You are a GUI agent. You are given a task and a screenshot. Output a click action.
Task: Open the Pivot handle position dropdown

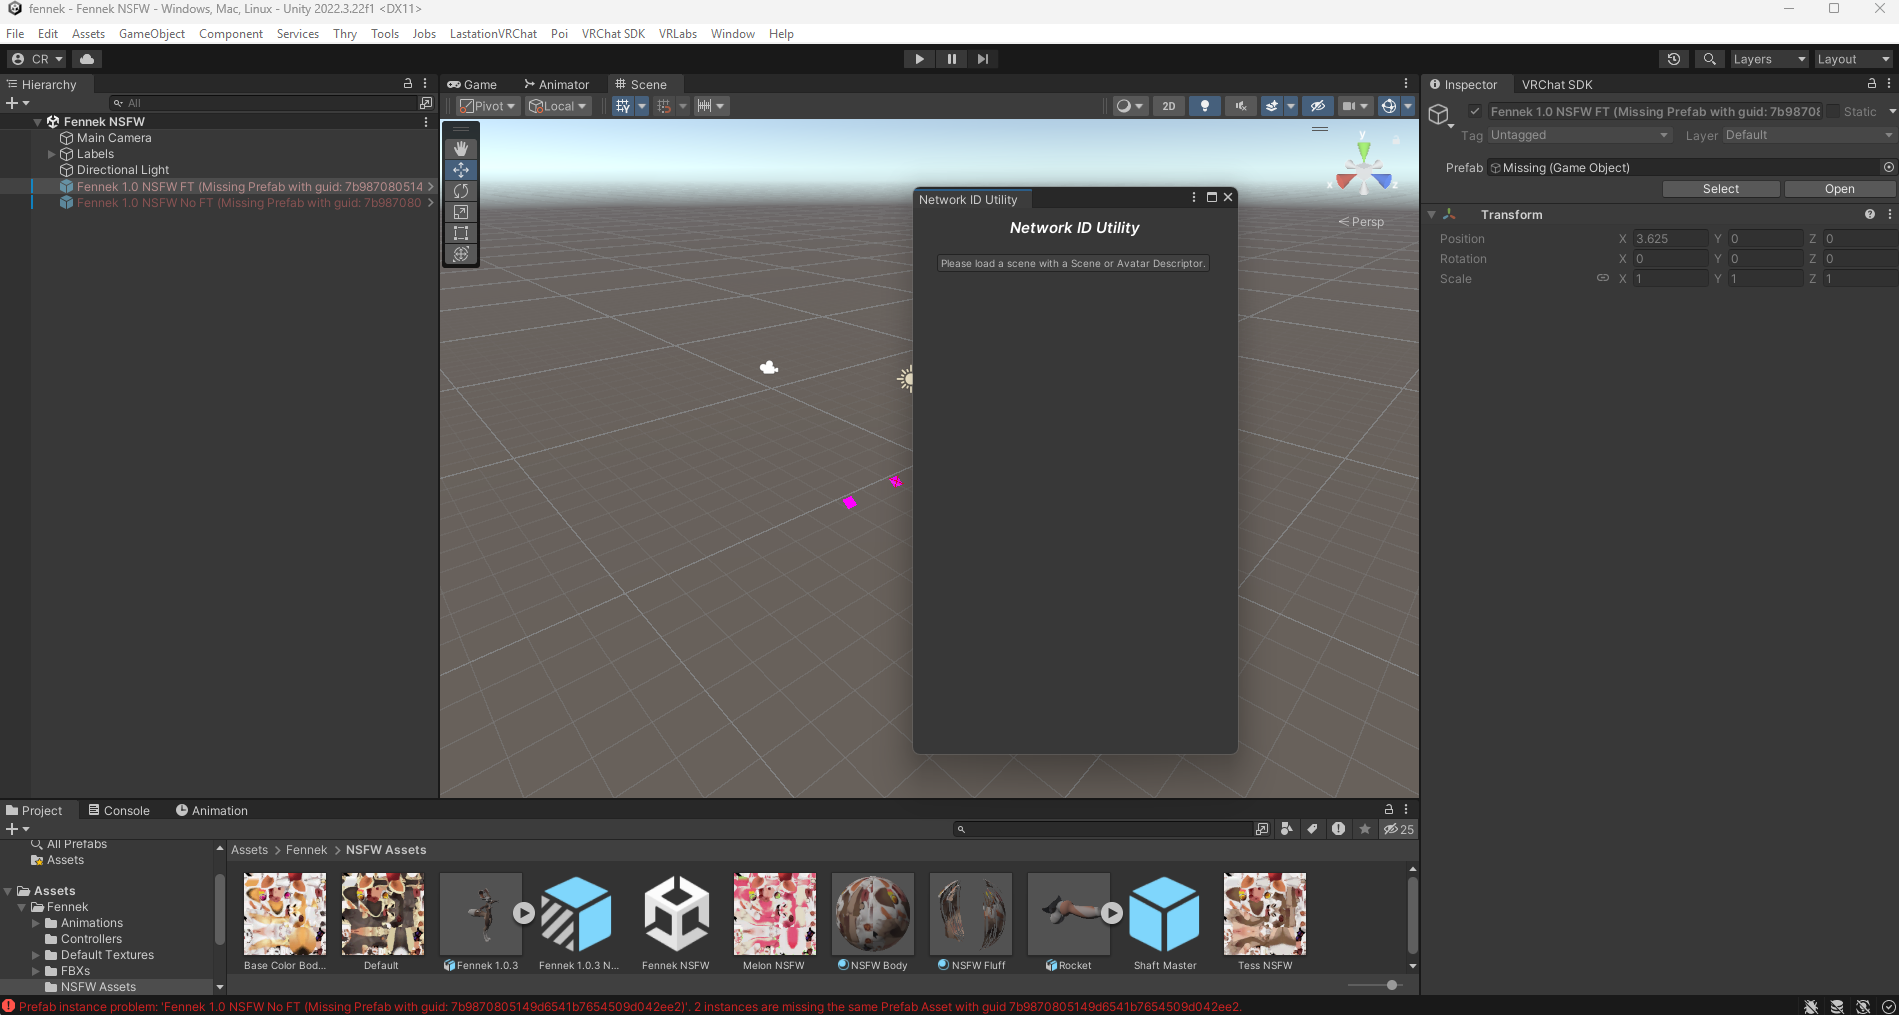click(x=487, y=106)
